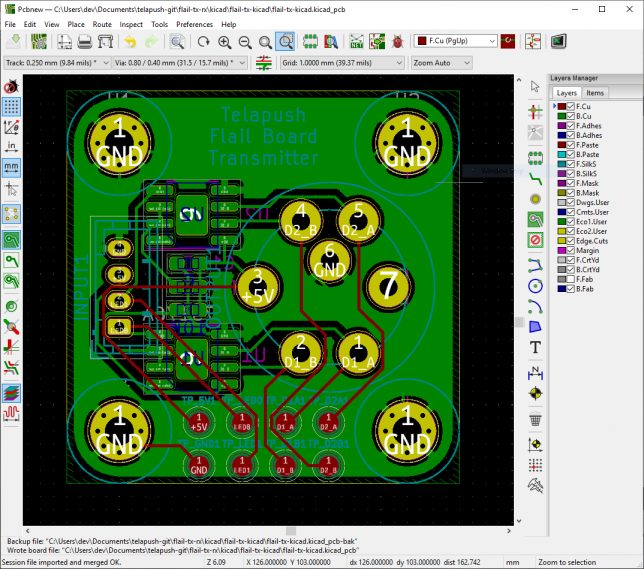Image resolution: width=644 pixels, height=569 pixels.
Task: Open the Footprint editor icon
Action: [310, 41]
